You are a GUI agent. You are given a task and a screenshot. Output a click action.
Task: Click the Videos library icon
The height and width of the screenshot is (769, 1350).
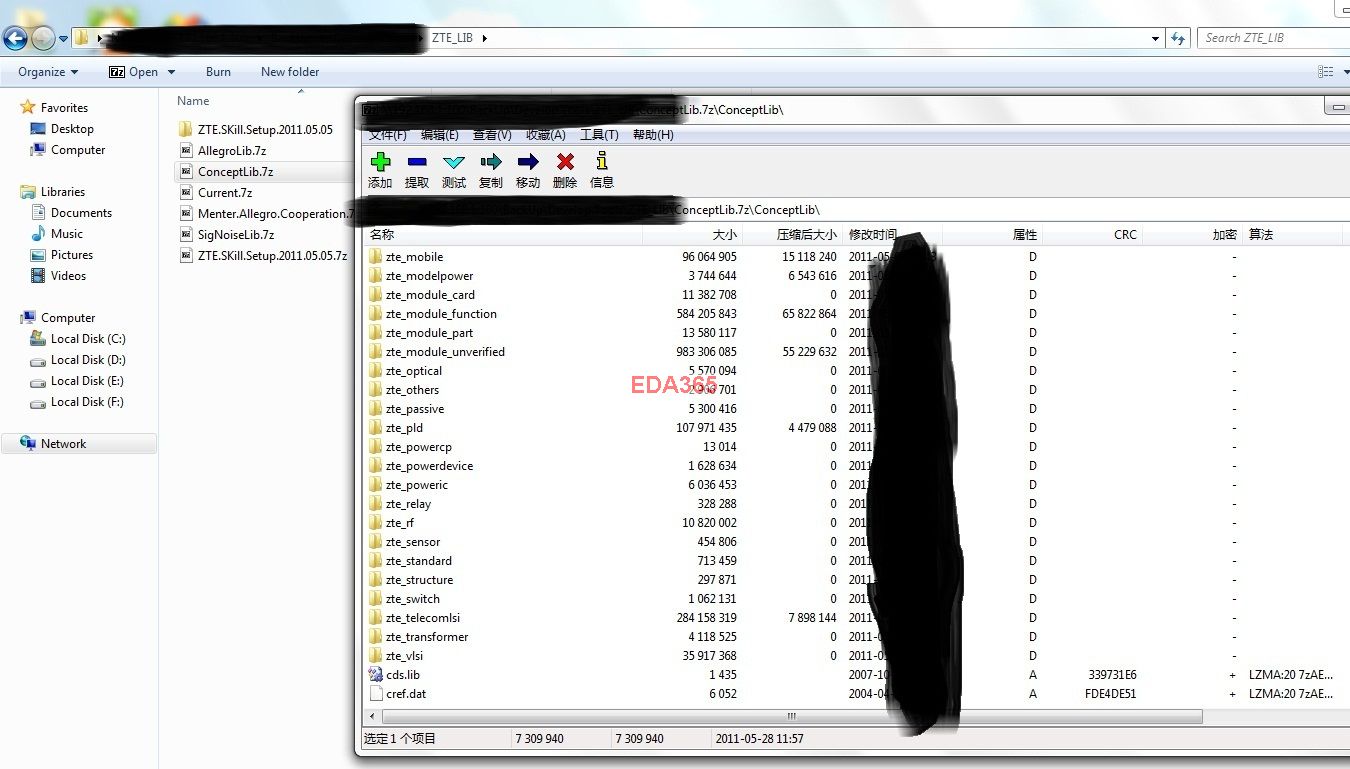click(38, 276)
